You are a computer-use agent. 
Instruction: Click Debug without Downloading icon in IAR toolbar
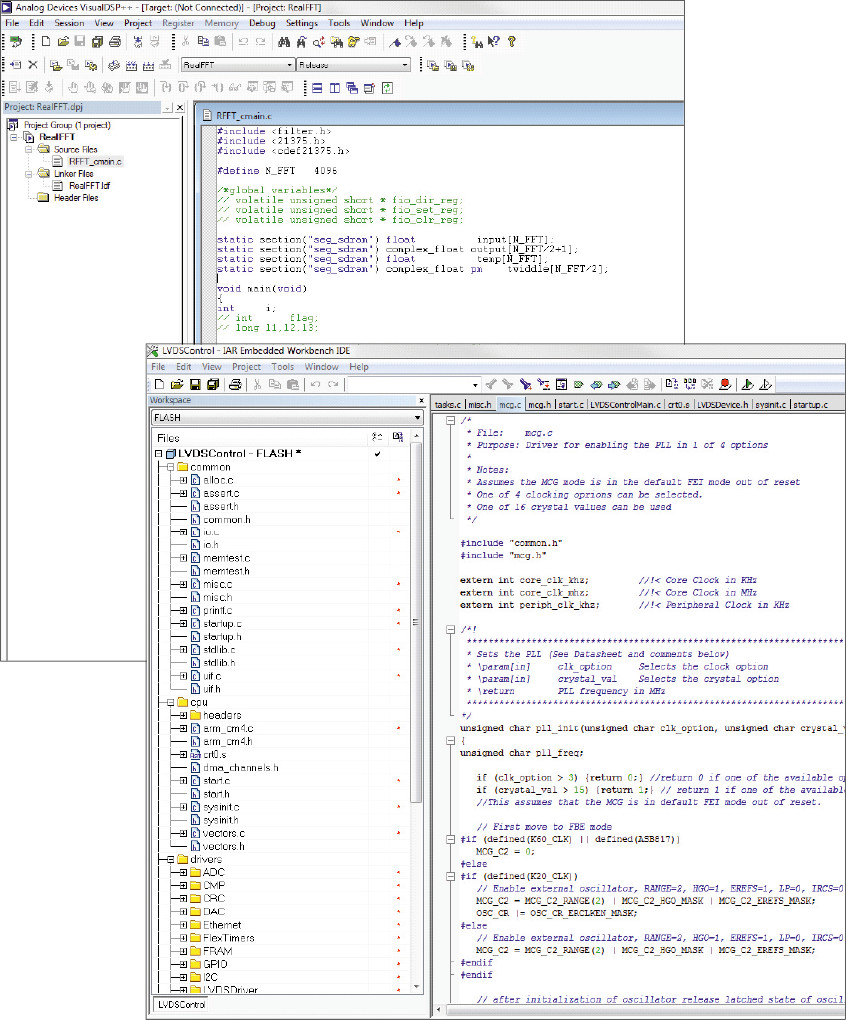pyautogui.click(x=766, y=384)
